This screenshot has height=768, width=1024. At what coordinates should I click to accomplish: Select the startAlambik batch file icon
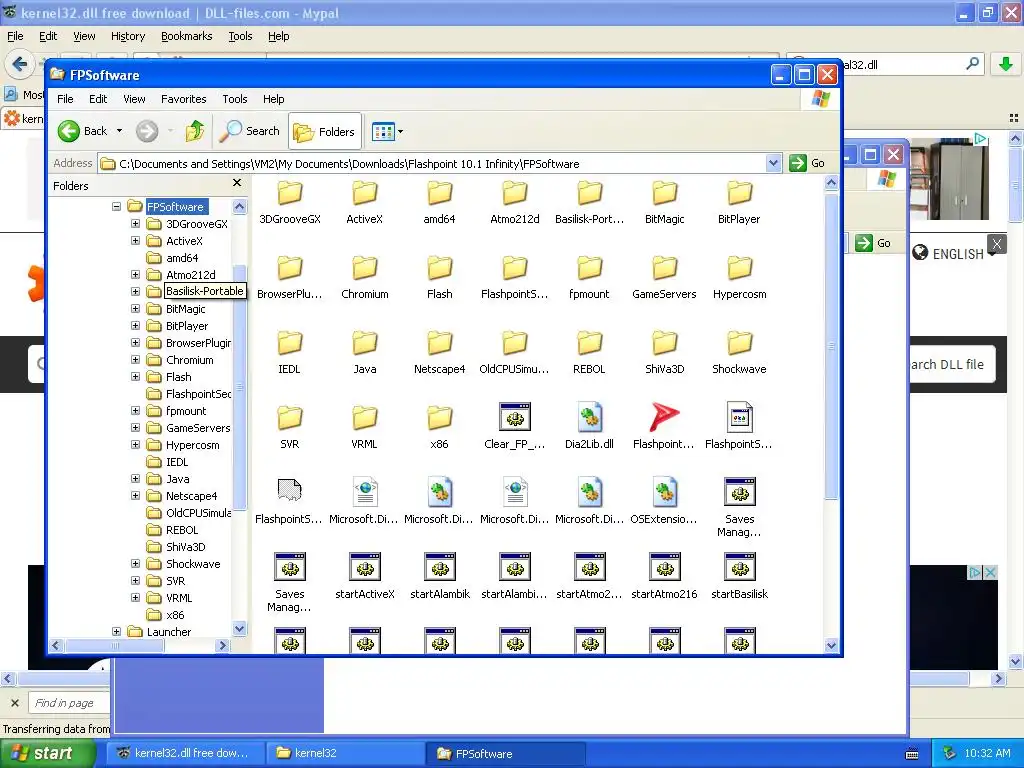coord(440,567)
